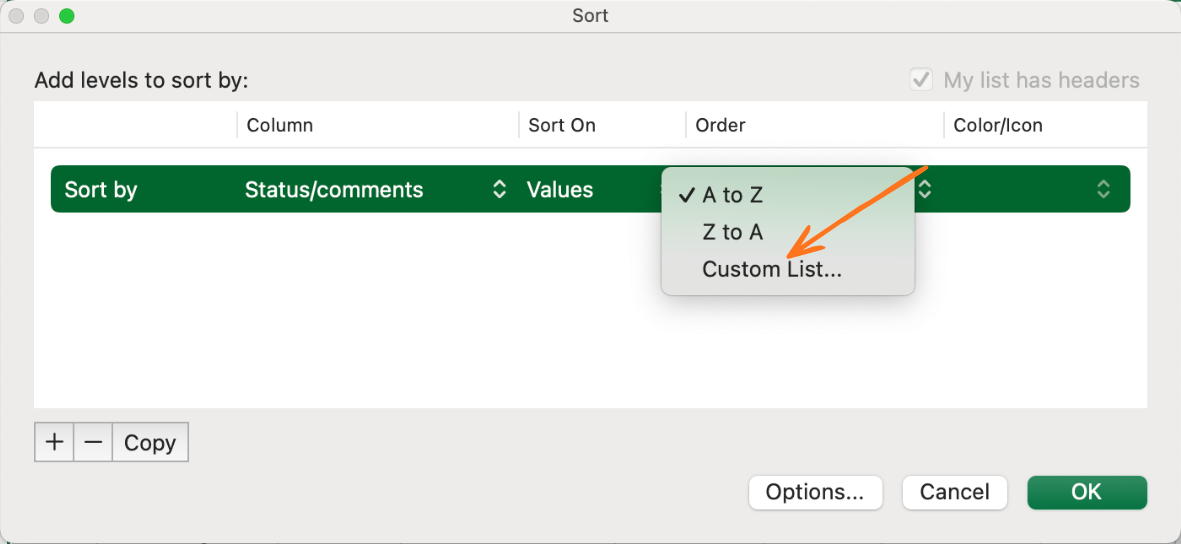The width and height of the screenshot is (1181, 544).
Task: Select the Sort by row label
Action: click(101, 190)
